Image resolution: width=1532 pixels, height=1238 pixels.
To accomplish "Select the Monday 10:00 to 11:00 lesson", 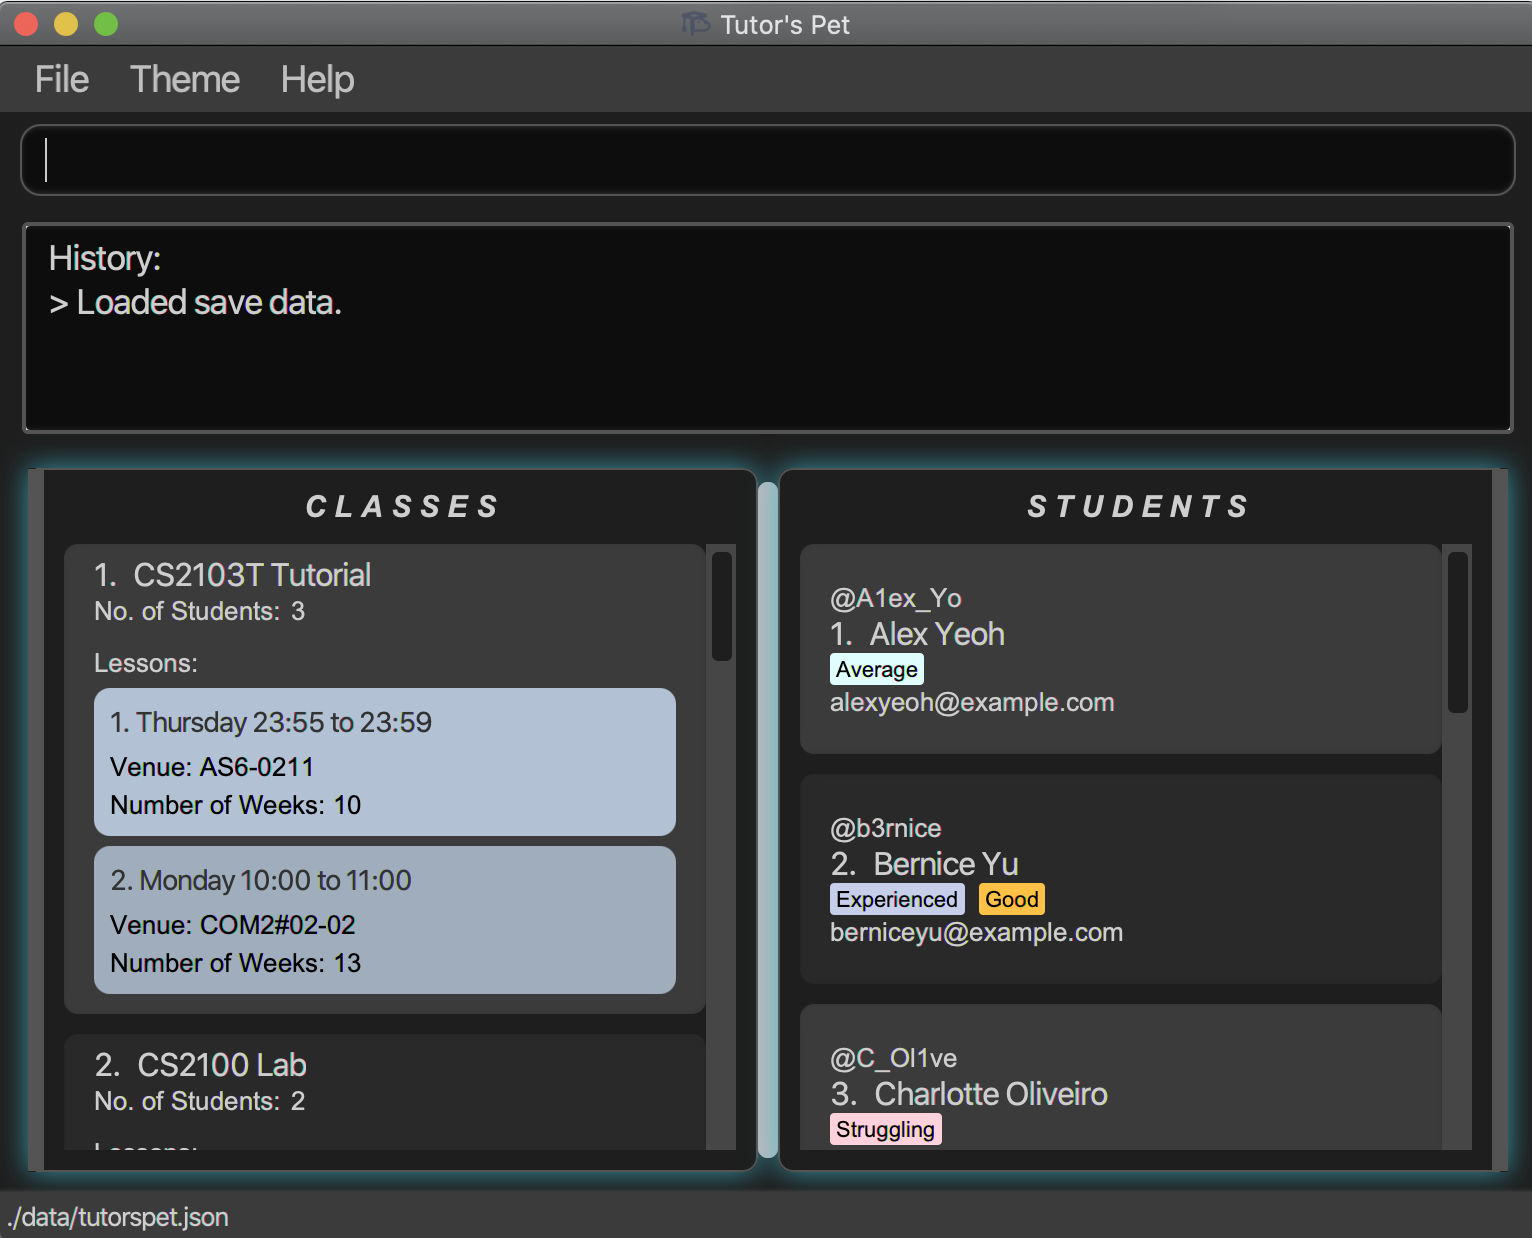I will (x=385, y=920).
